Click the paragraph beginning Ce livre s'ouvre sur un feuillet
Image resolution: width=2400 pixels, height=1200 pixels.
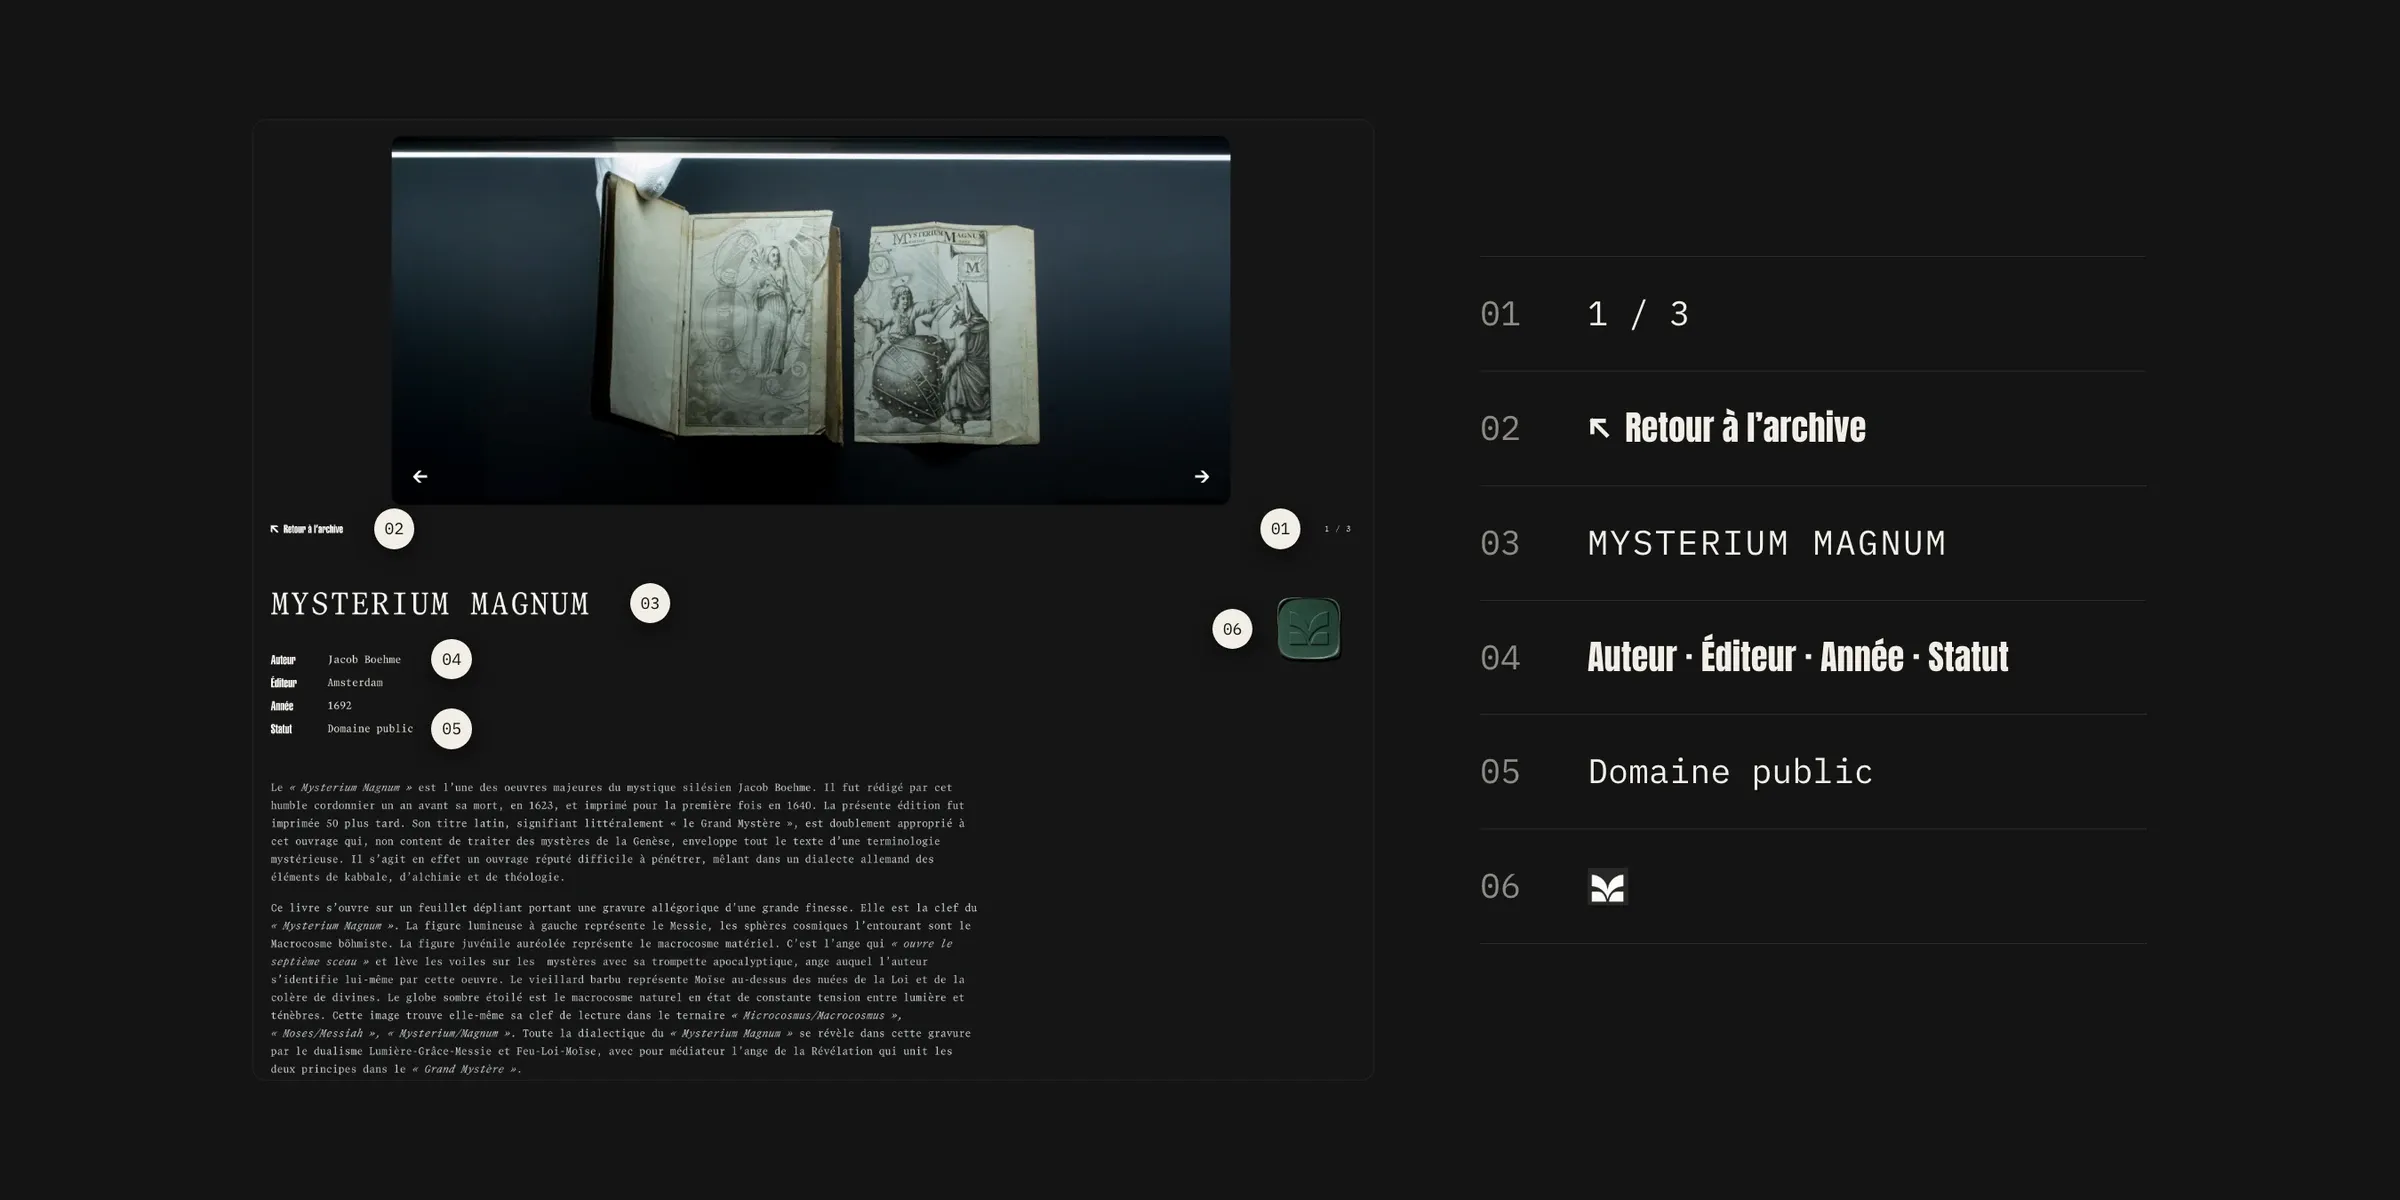pyautogui.click(x=624, y=988)
